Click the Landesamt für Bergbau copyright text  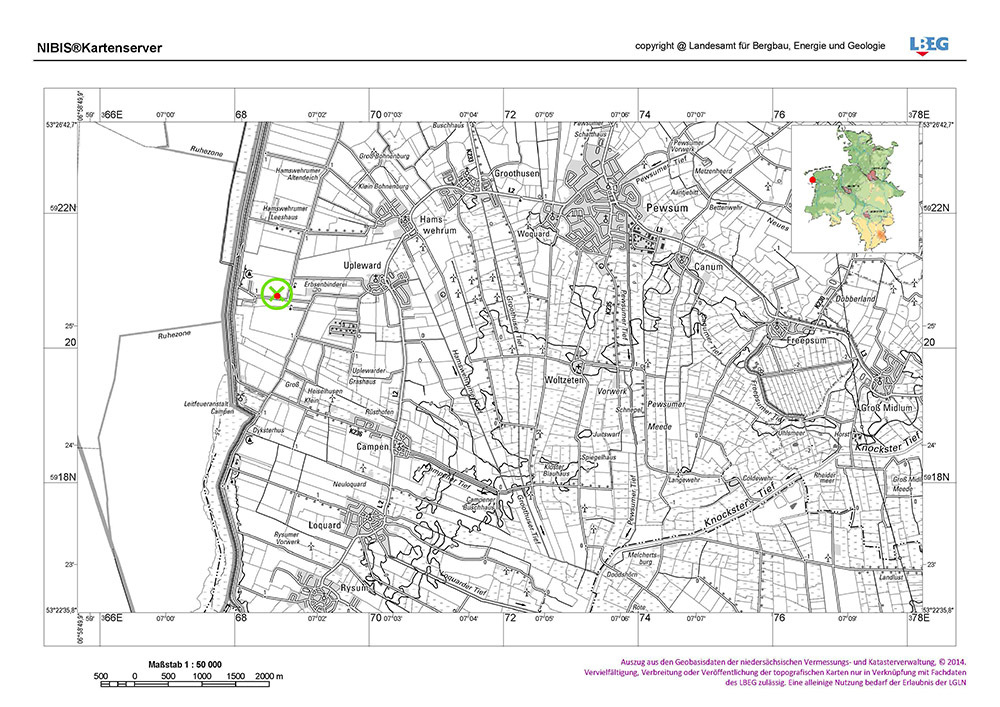(760, 46)
